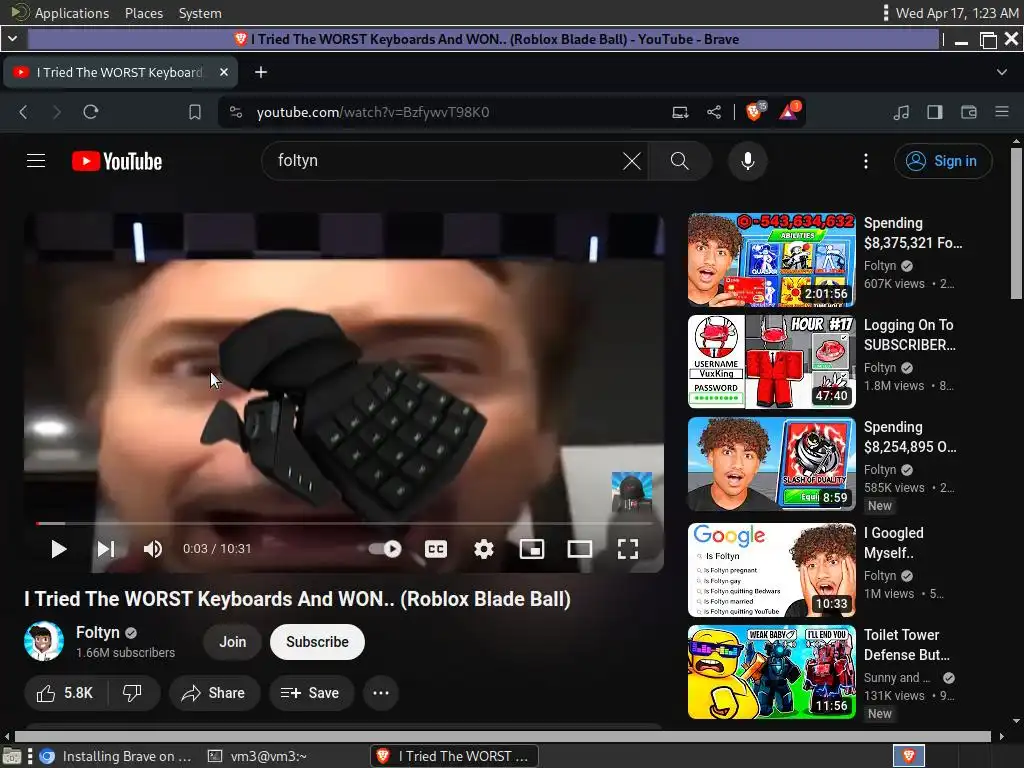
Task: Toggle the autoplay switch in player
Action: (385, 549)
